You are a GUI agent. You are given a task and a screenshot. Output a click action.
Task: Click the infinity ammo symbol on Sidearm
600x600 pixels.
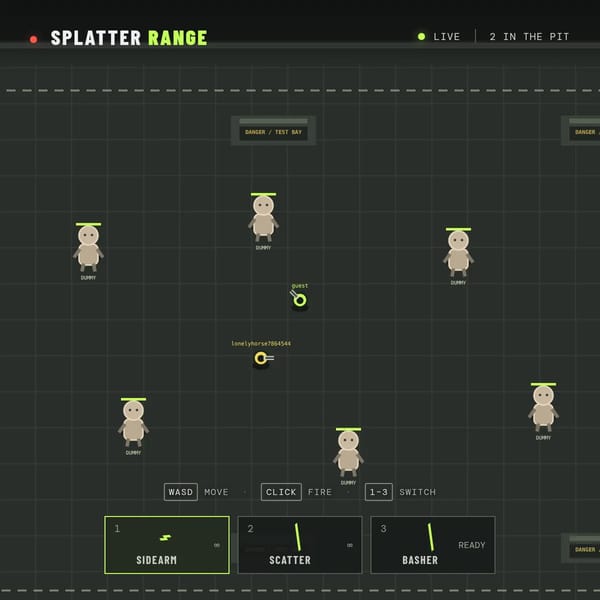(x=217, y=545)
